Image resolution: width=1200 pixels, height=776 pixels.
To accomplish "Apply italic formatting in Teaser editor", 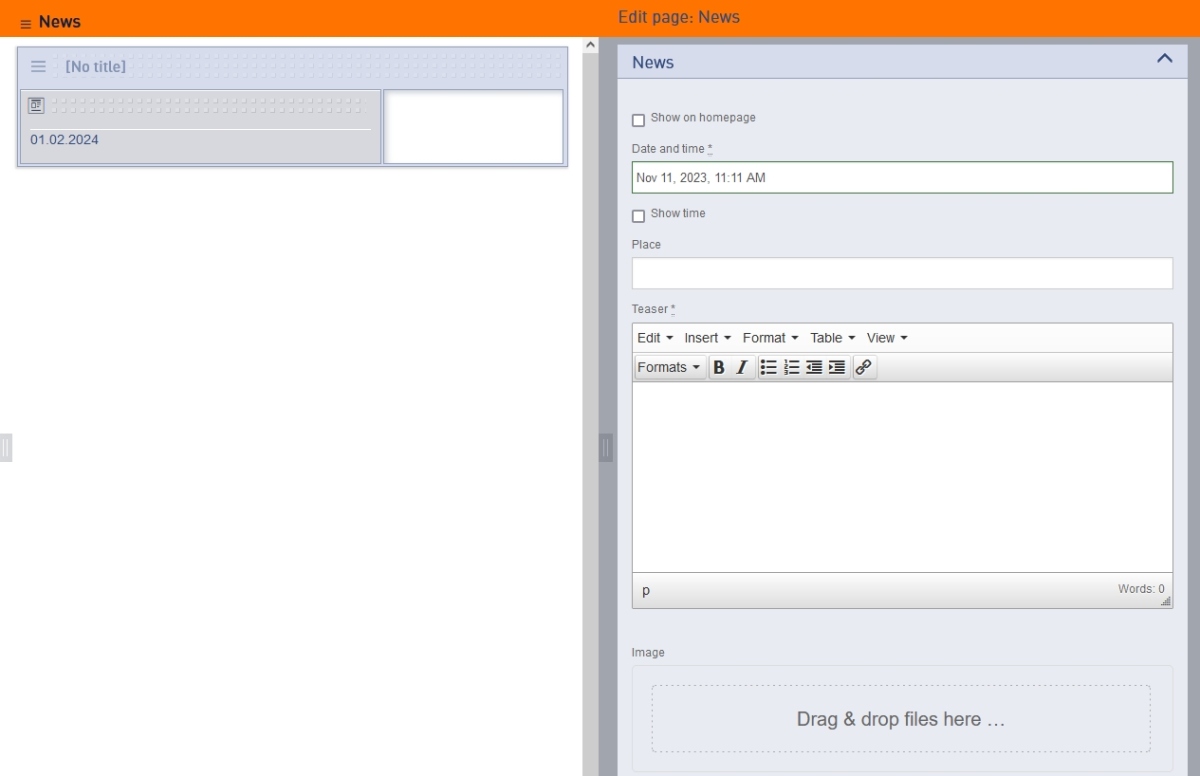I will coord(741,367).
